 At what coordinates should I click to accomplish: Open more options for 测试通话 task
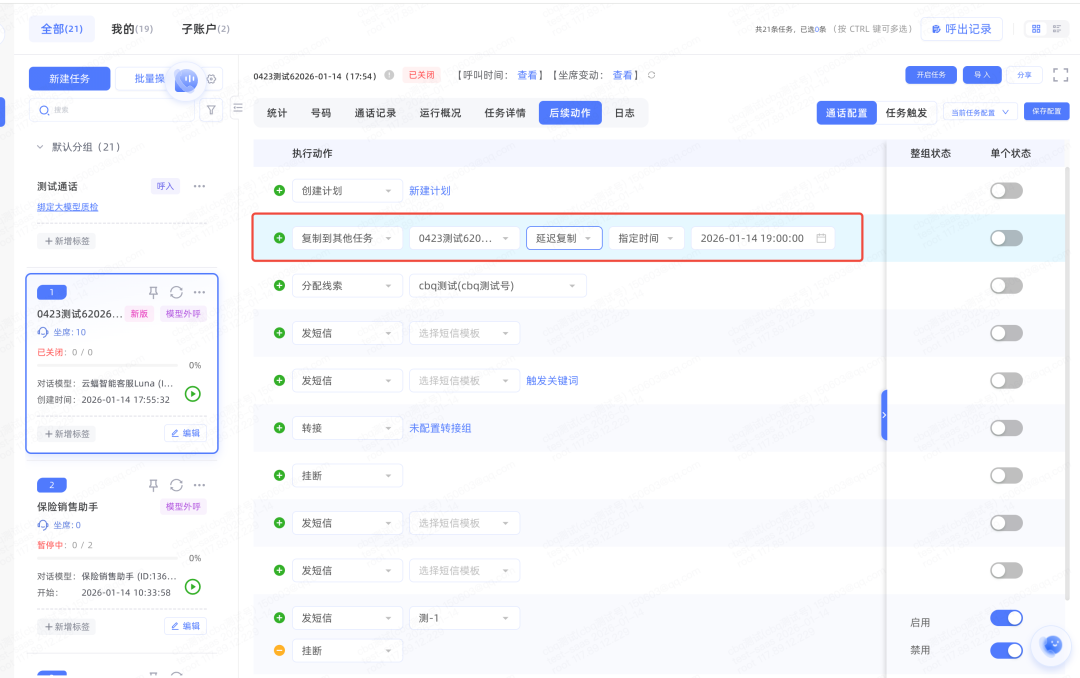[x=199, y=186]
